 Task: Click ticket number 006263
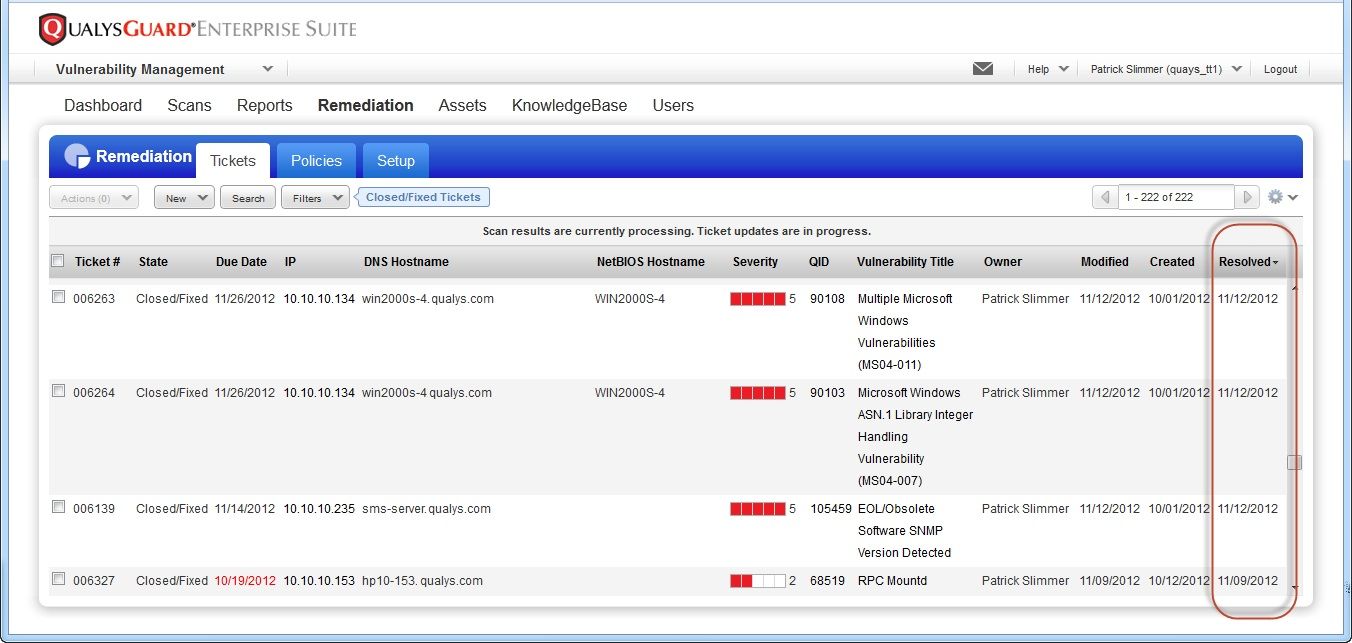coord(94,299)
